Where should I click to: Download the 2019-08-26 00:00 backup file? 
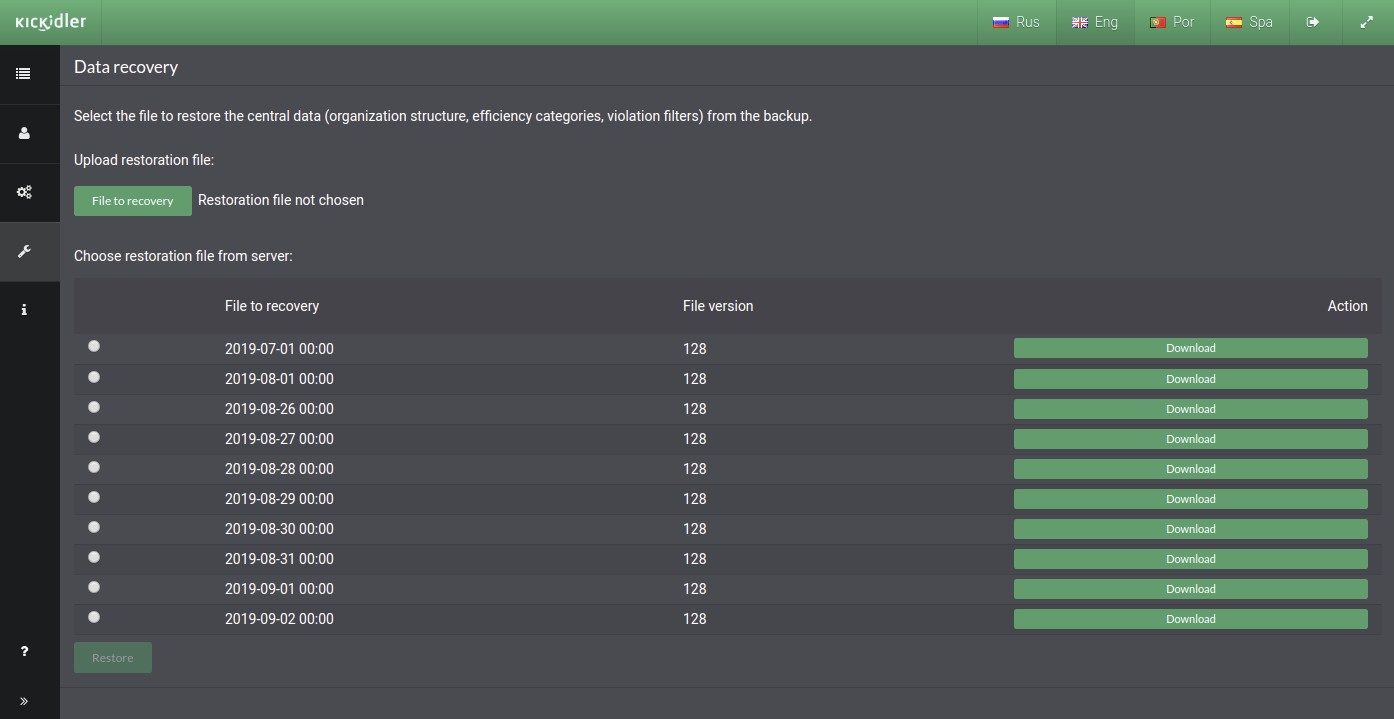(1190, 409)
